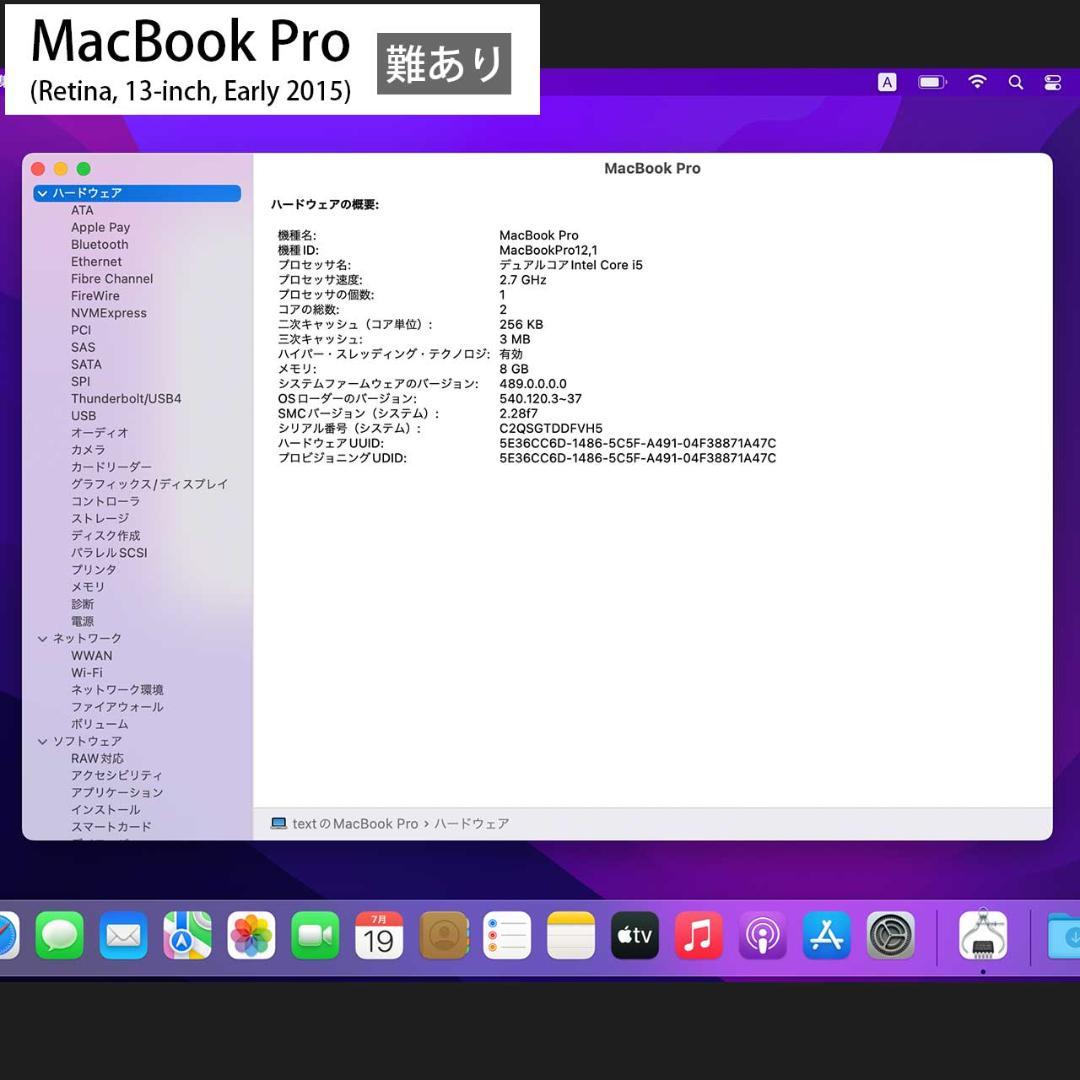Screen dimensions: 1080x1080
Task: Select USB in the sidebar
Action: coord(83,416)
